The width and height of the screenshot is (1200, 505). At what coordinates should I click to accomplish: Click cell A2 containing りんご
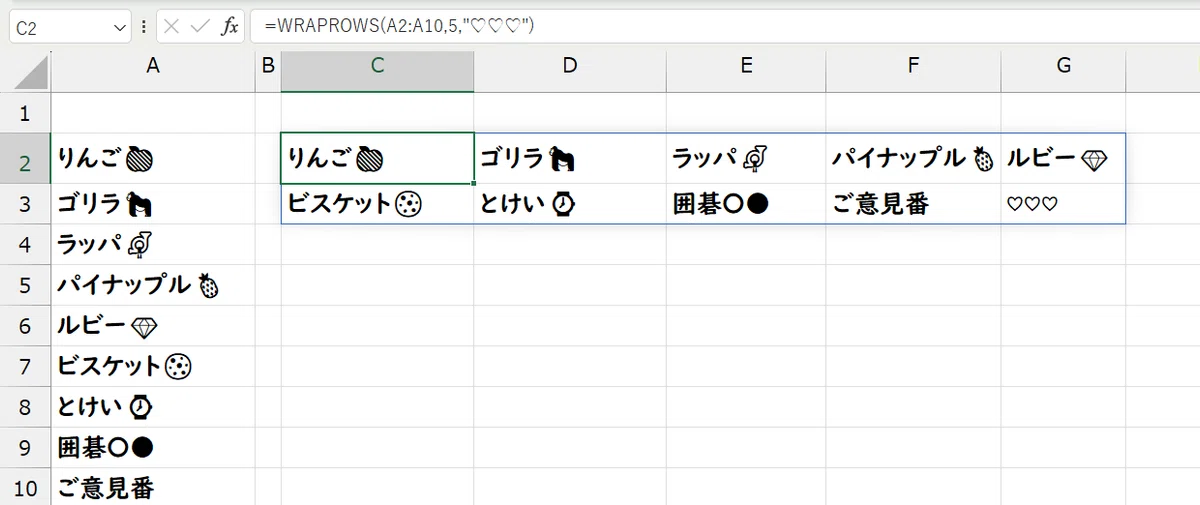[x=153, y=159]
